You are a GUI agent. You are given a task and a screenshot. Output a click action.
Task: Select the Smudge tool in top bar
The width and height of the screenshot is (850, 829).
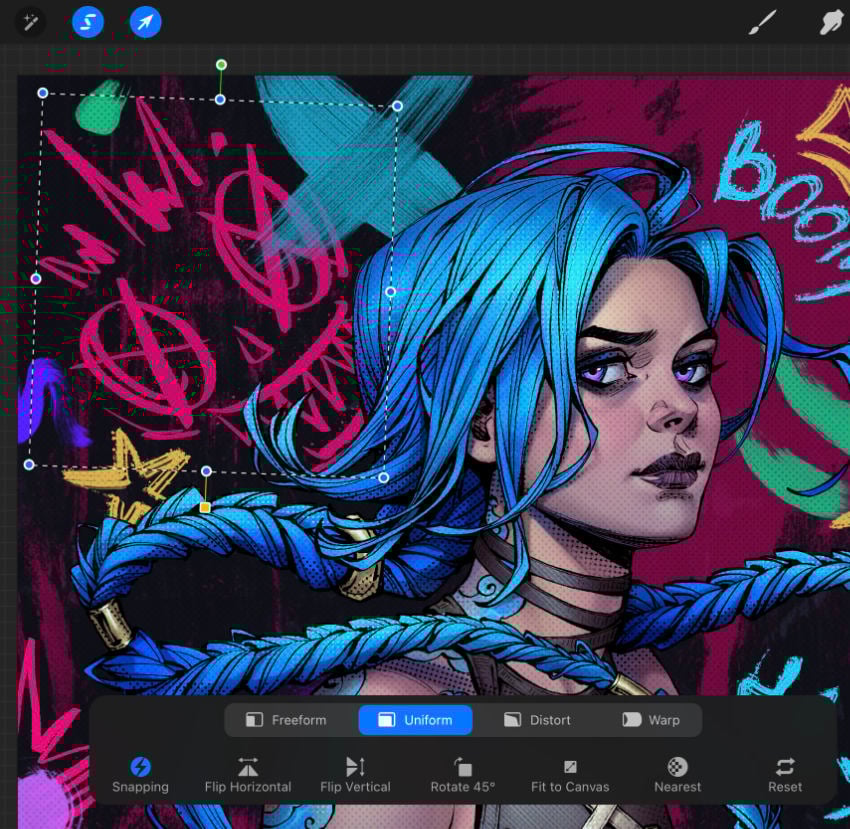(x=831, y=23)
